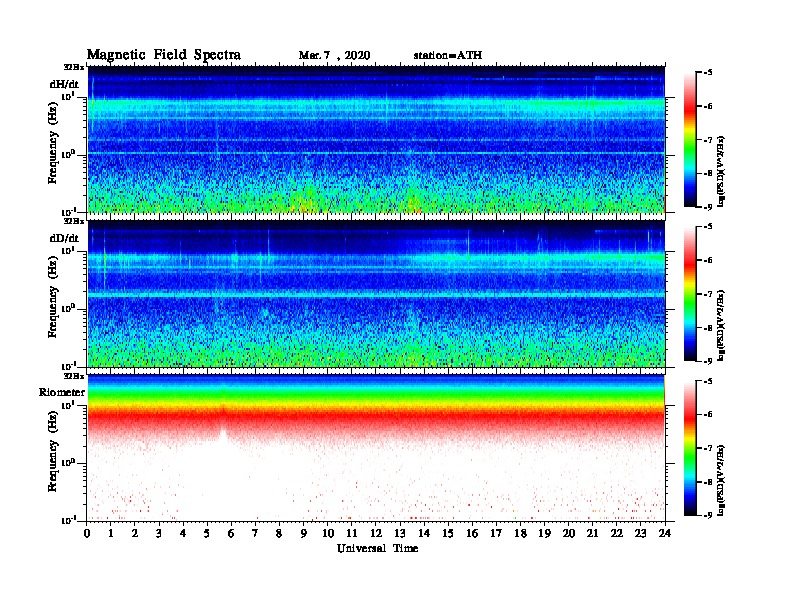
Task: Click the "Universal Time" axis label
Action: coord(377,548)
